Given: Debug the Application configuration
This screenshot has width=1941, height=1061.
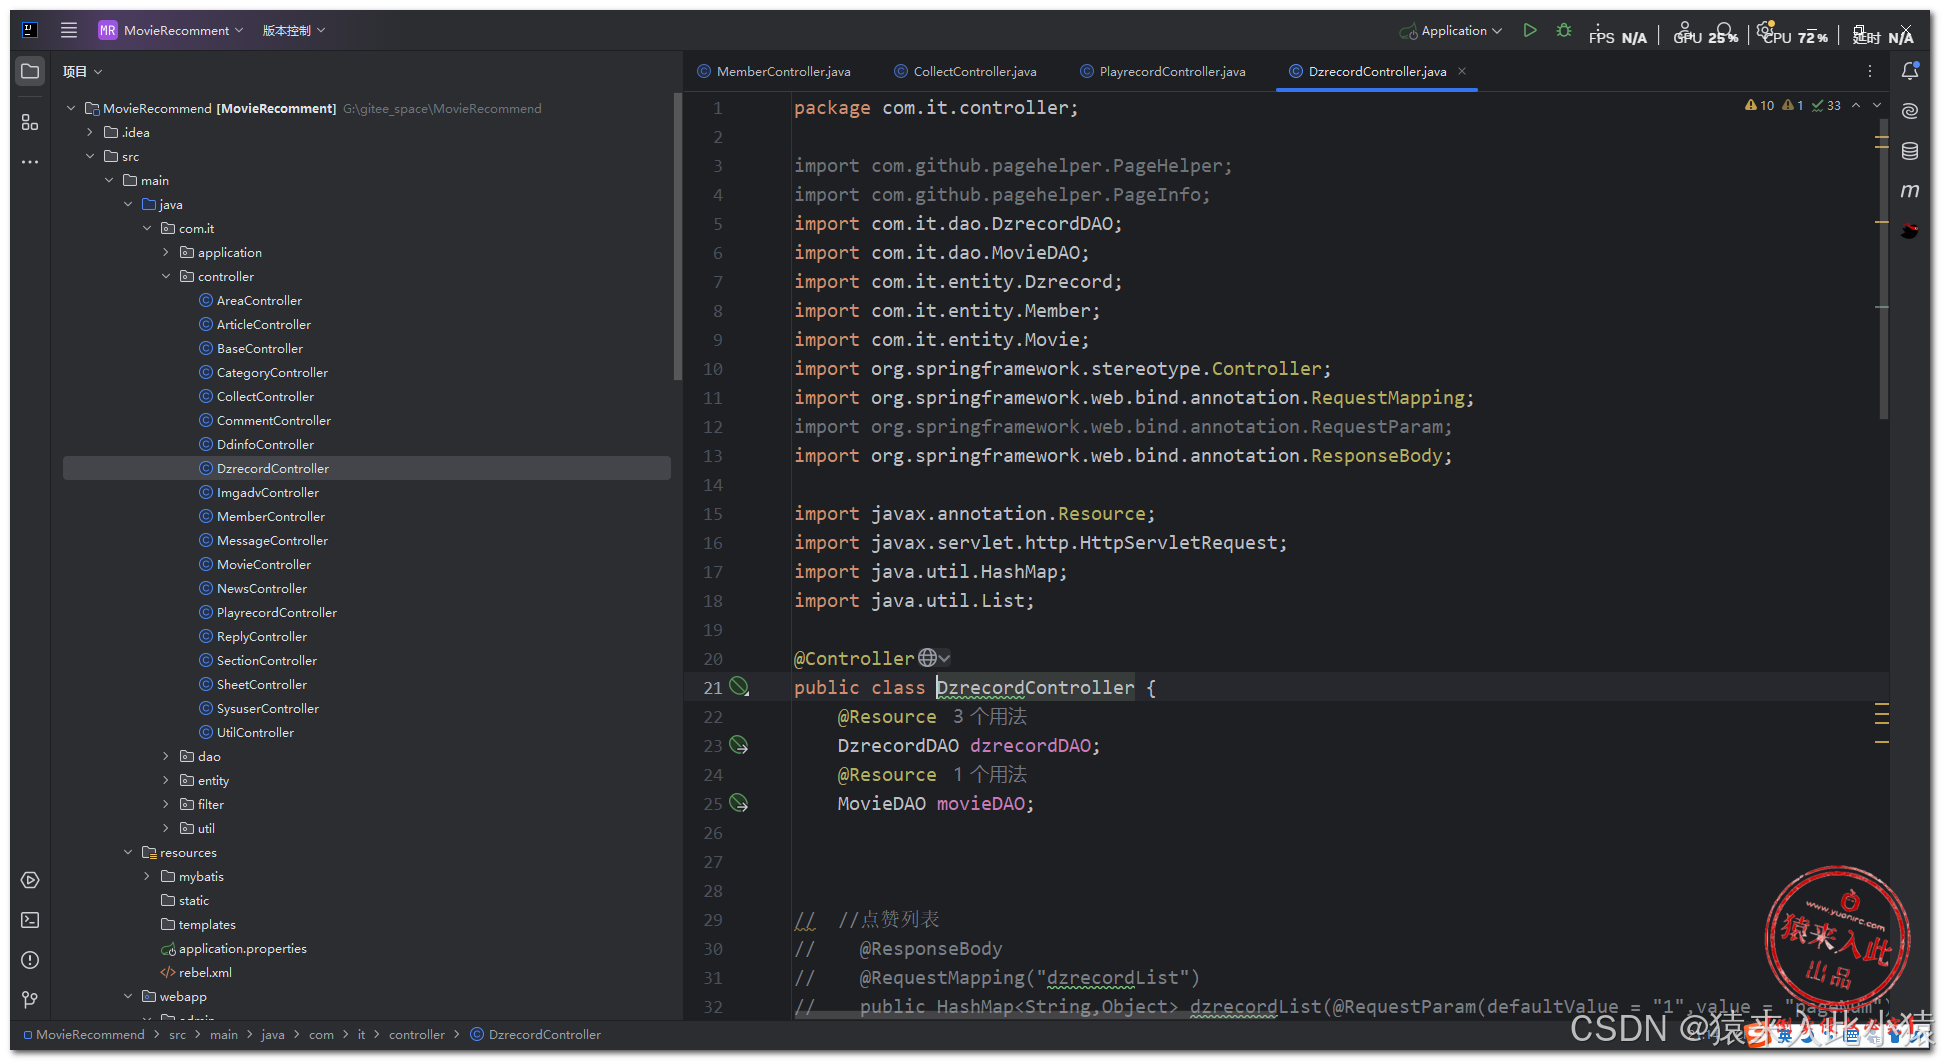Looking at the screenshot, I should point(1564,30).
